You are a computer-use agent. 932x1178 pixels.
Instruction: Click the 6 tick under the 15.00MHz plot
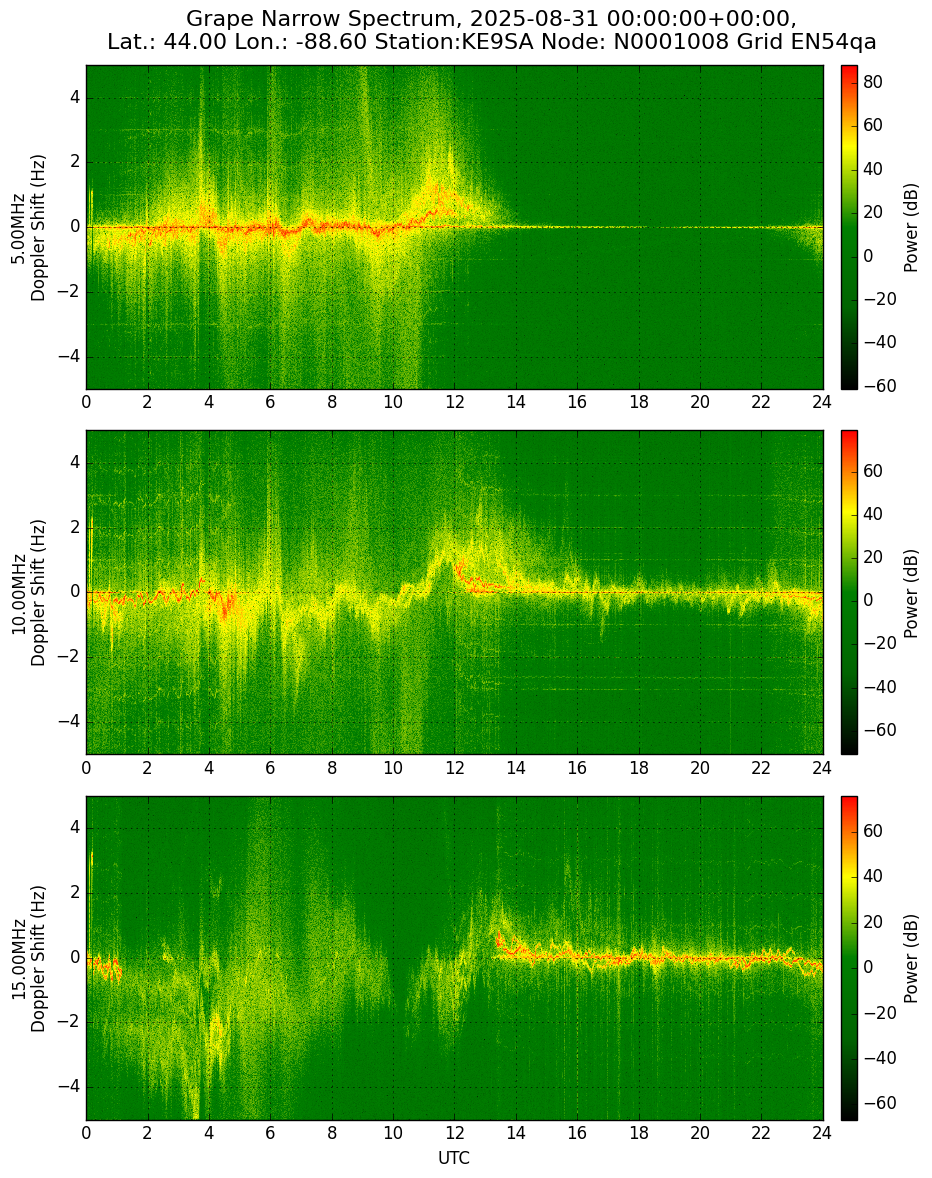pos(270,1133)
